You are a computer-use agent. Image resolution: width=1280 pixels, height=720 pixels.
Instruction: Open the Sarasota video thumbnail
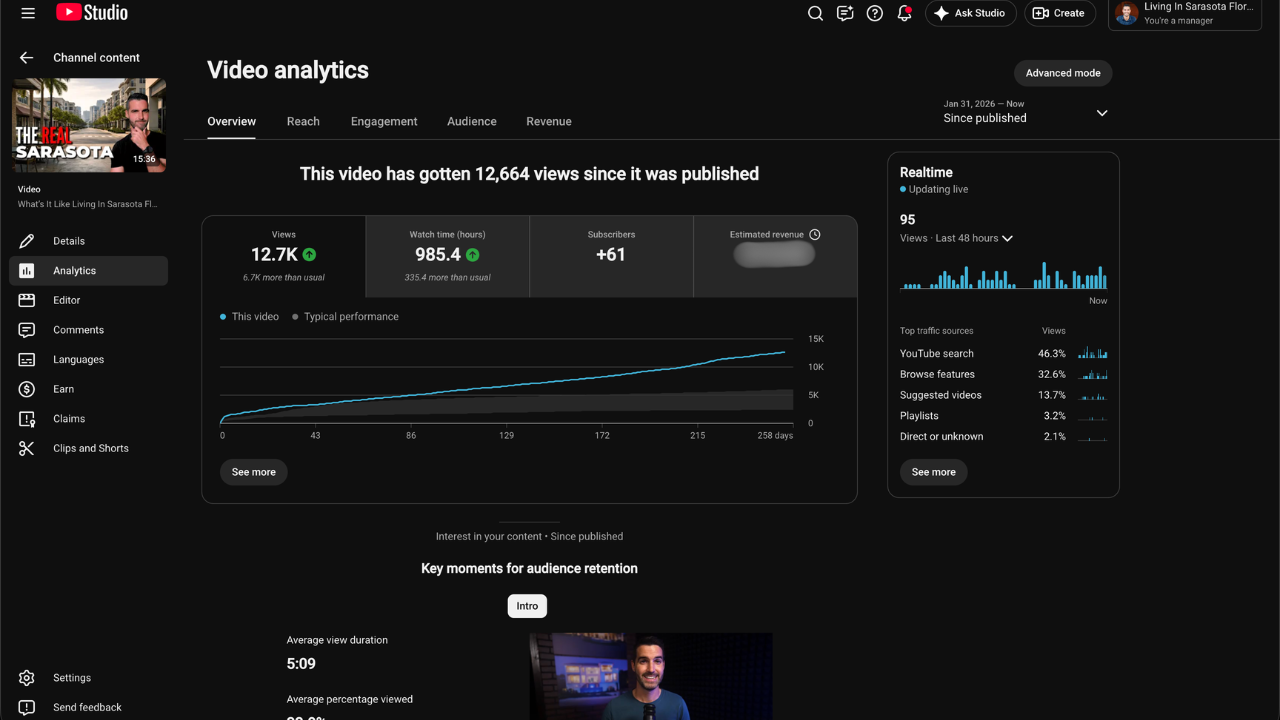(x=89, y=125)
